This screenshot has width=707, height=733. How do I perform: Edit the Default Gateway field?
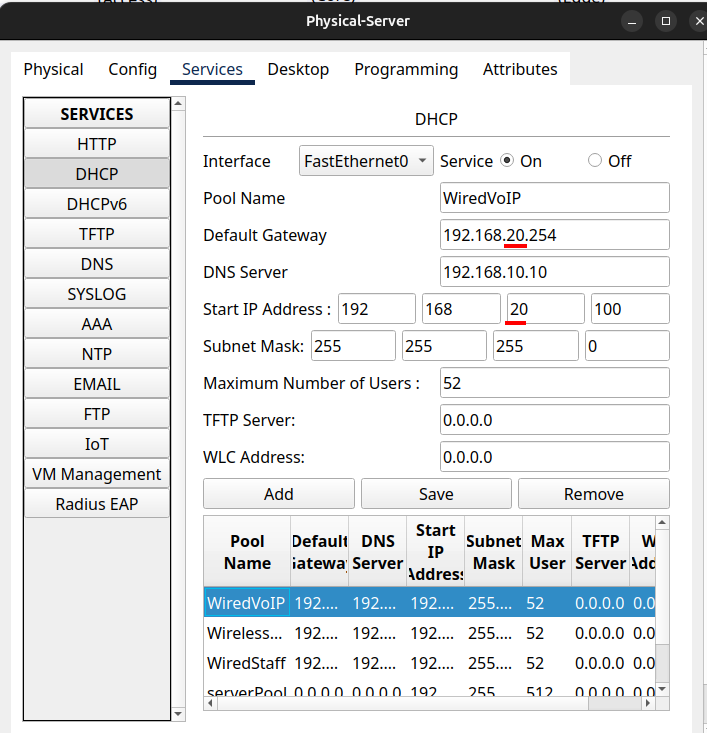coord(555,235)
